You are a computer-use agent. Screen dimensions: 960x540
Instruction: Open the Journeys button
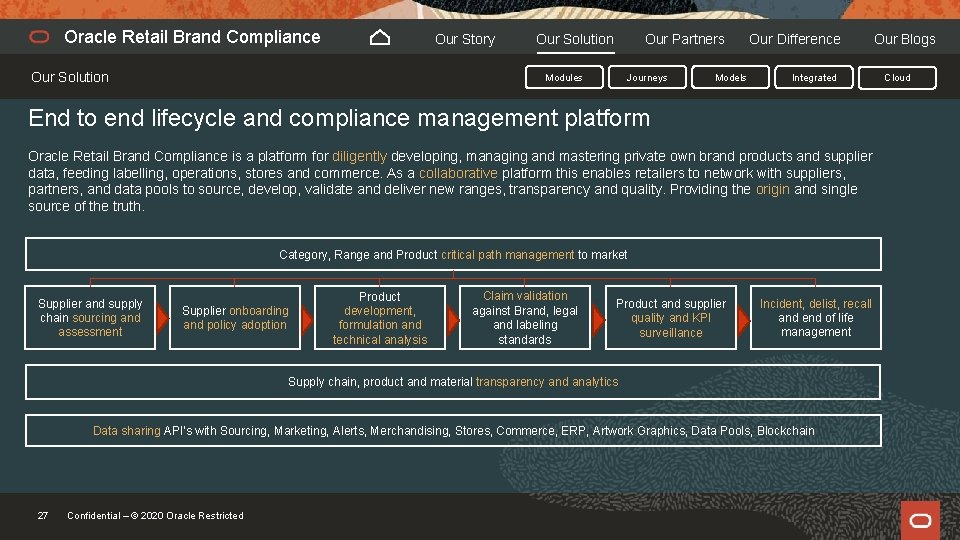tap(647, 78)
